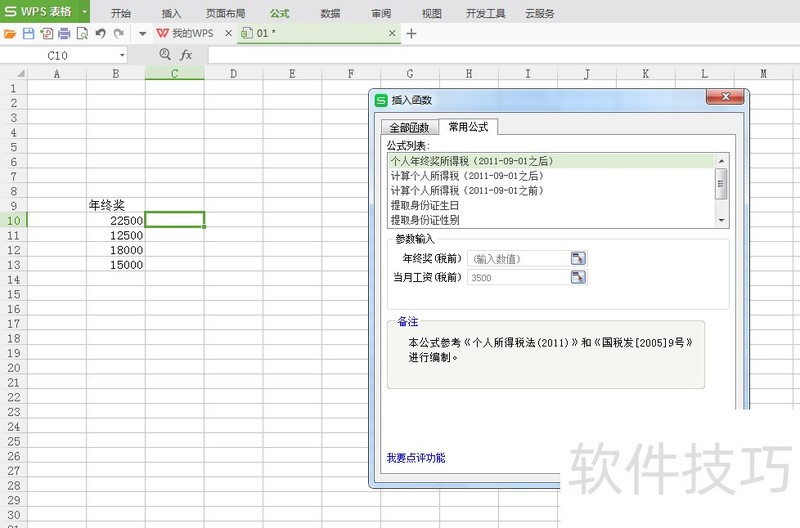Image resolution: width=800 pixels, height=528 pixels.
Task: Click the 年终奖(税前) value input field
Action: 517,258
